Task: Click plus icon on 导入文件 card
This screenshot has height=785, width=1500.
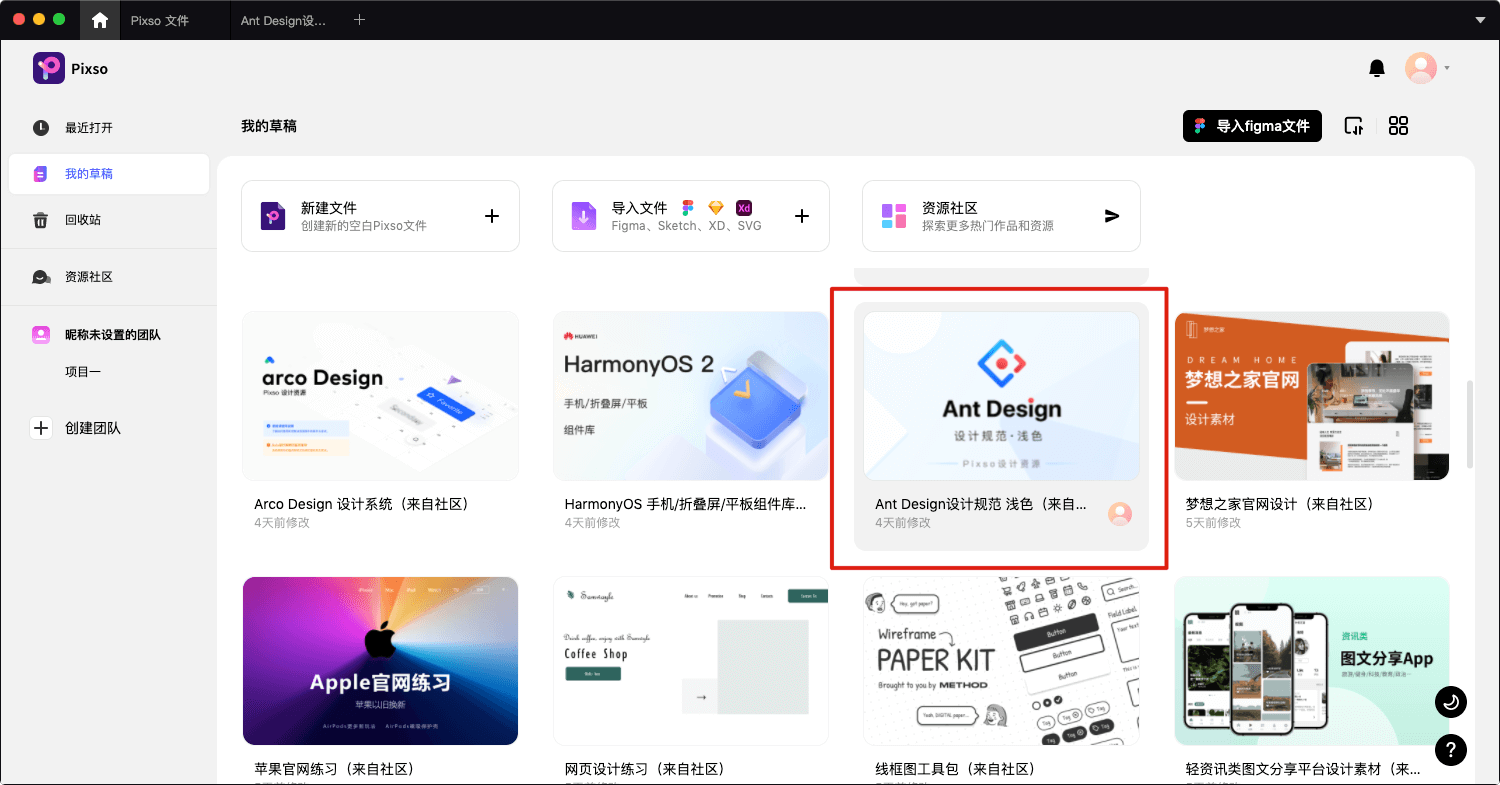Action: [802, 216]
